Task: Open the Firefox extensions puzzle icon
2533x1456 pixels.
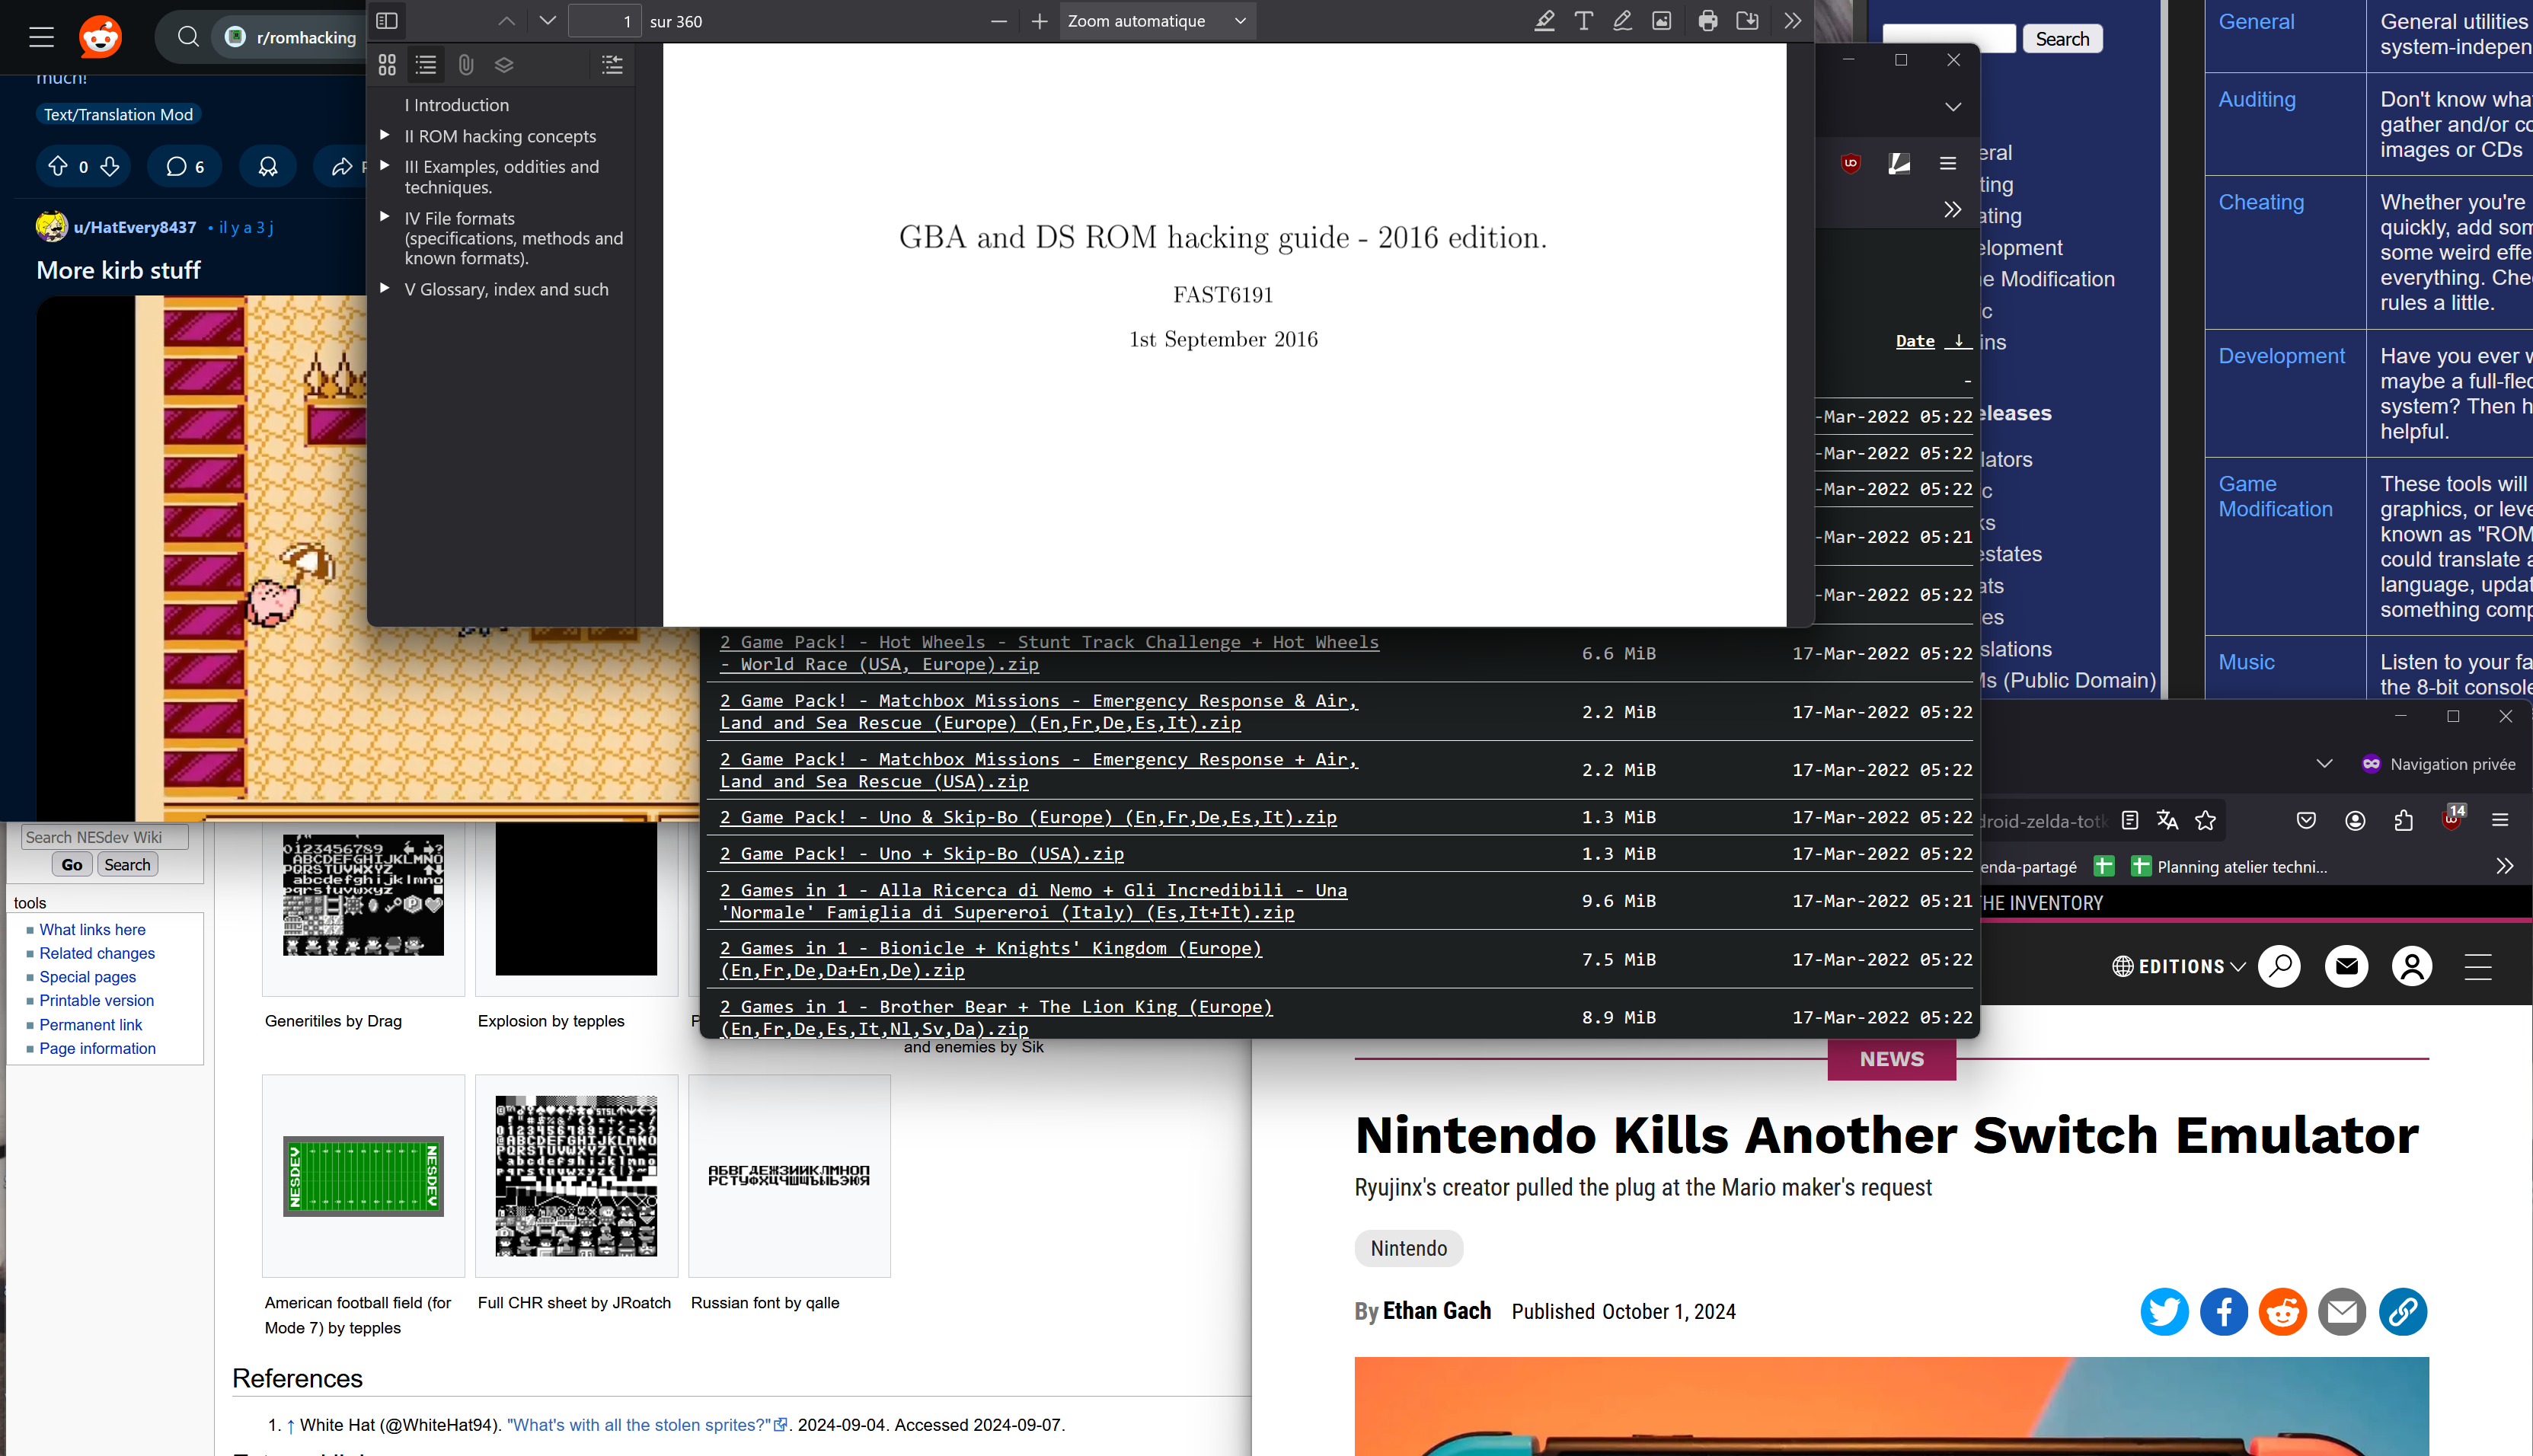Action: (x=2403, y=820)
